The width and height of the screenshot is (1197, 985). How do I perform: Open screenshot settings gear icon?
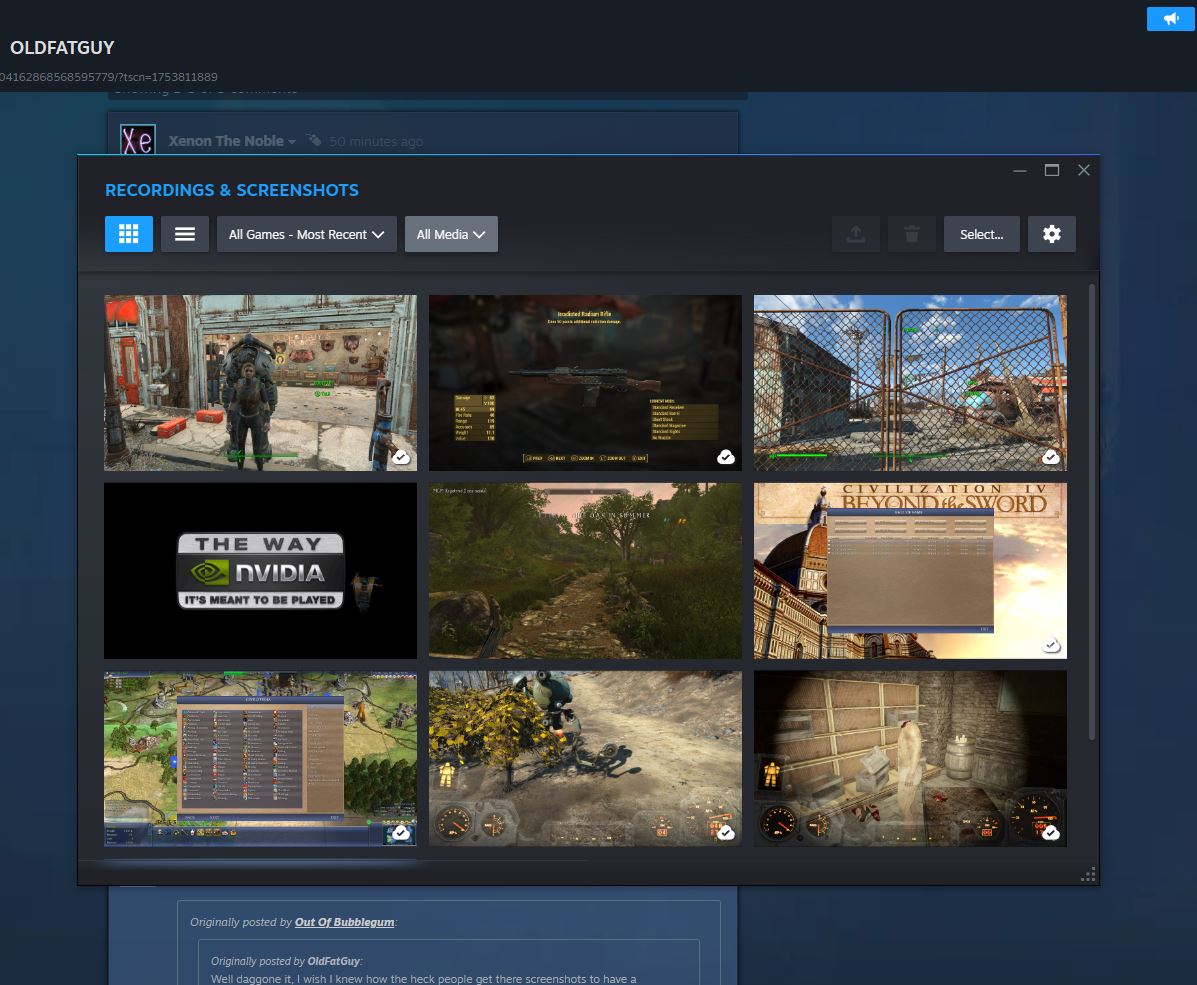[x=1051, y=234]
